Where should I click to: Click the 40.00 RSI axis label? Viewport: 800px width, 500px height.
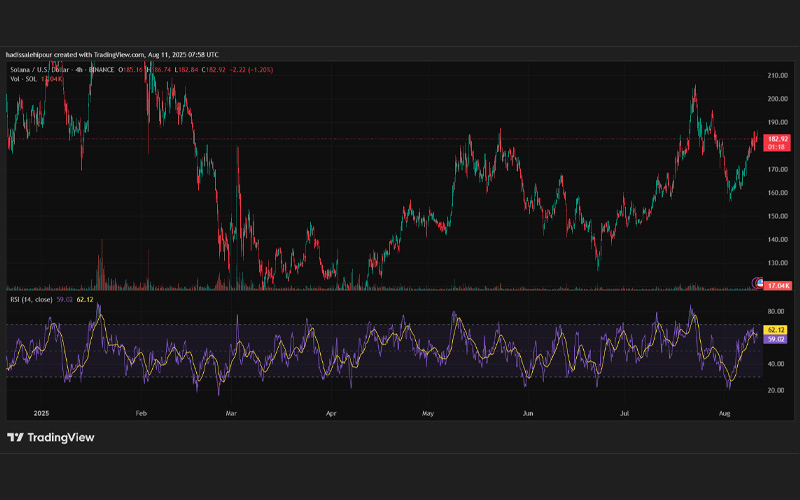click(x=776, y=364)
